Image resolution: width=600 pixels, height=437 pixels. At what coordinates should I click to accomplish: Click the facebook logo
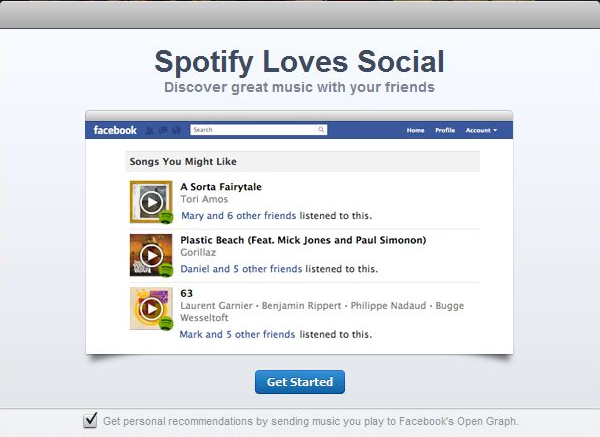115,130
